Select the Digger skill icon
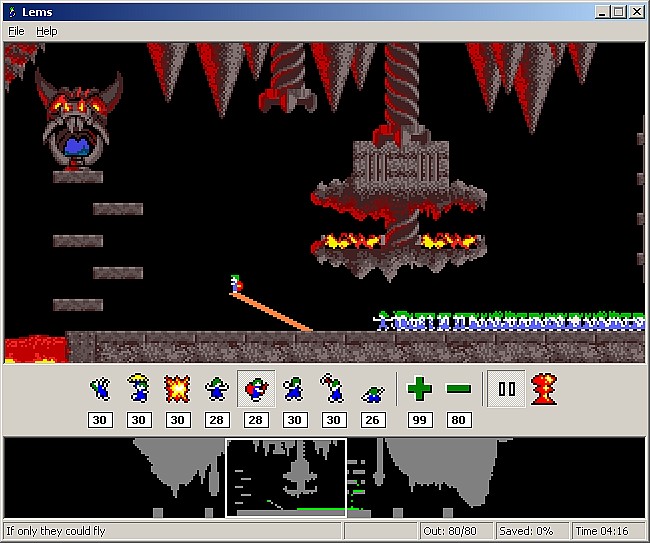This screenshot has height=543, width=650. (x=373, y=394)
